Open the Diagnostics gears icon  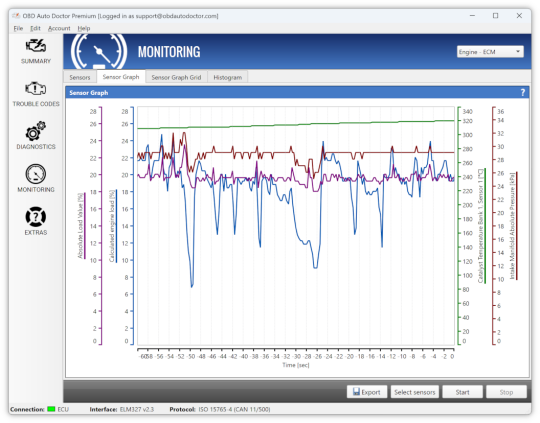pyautogui.click(x=36, y=131)
